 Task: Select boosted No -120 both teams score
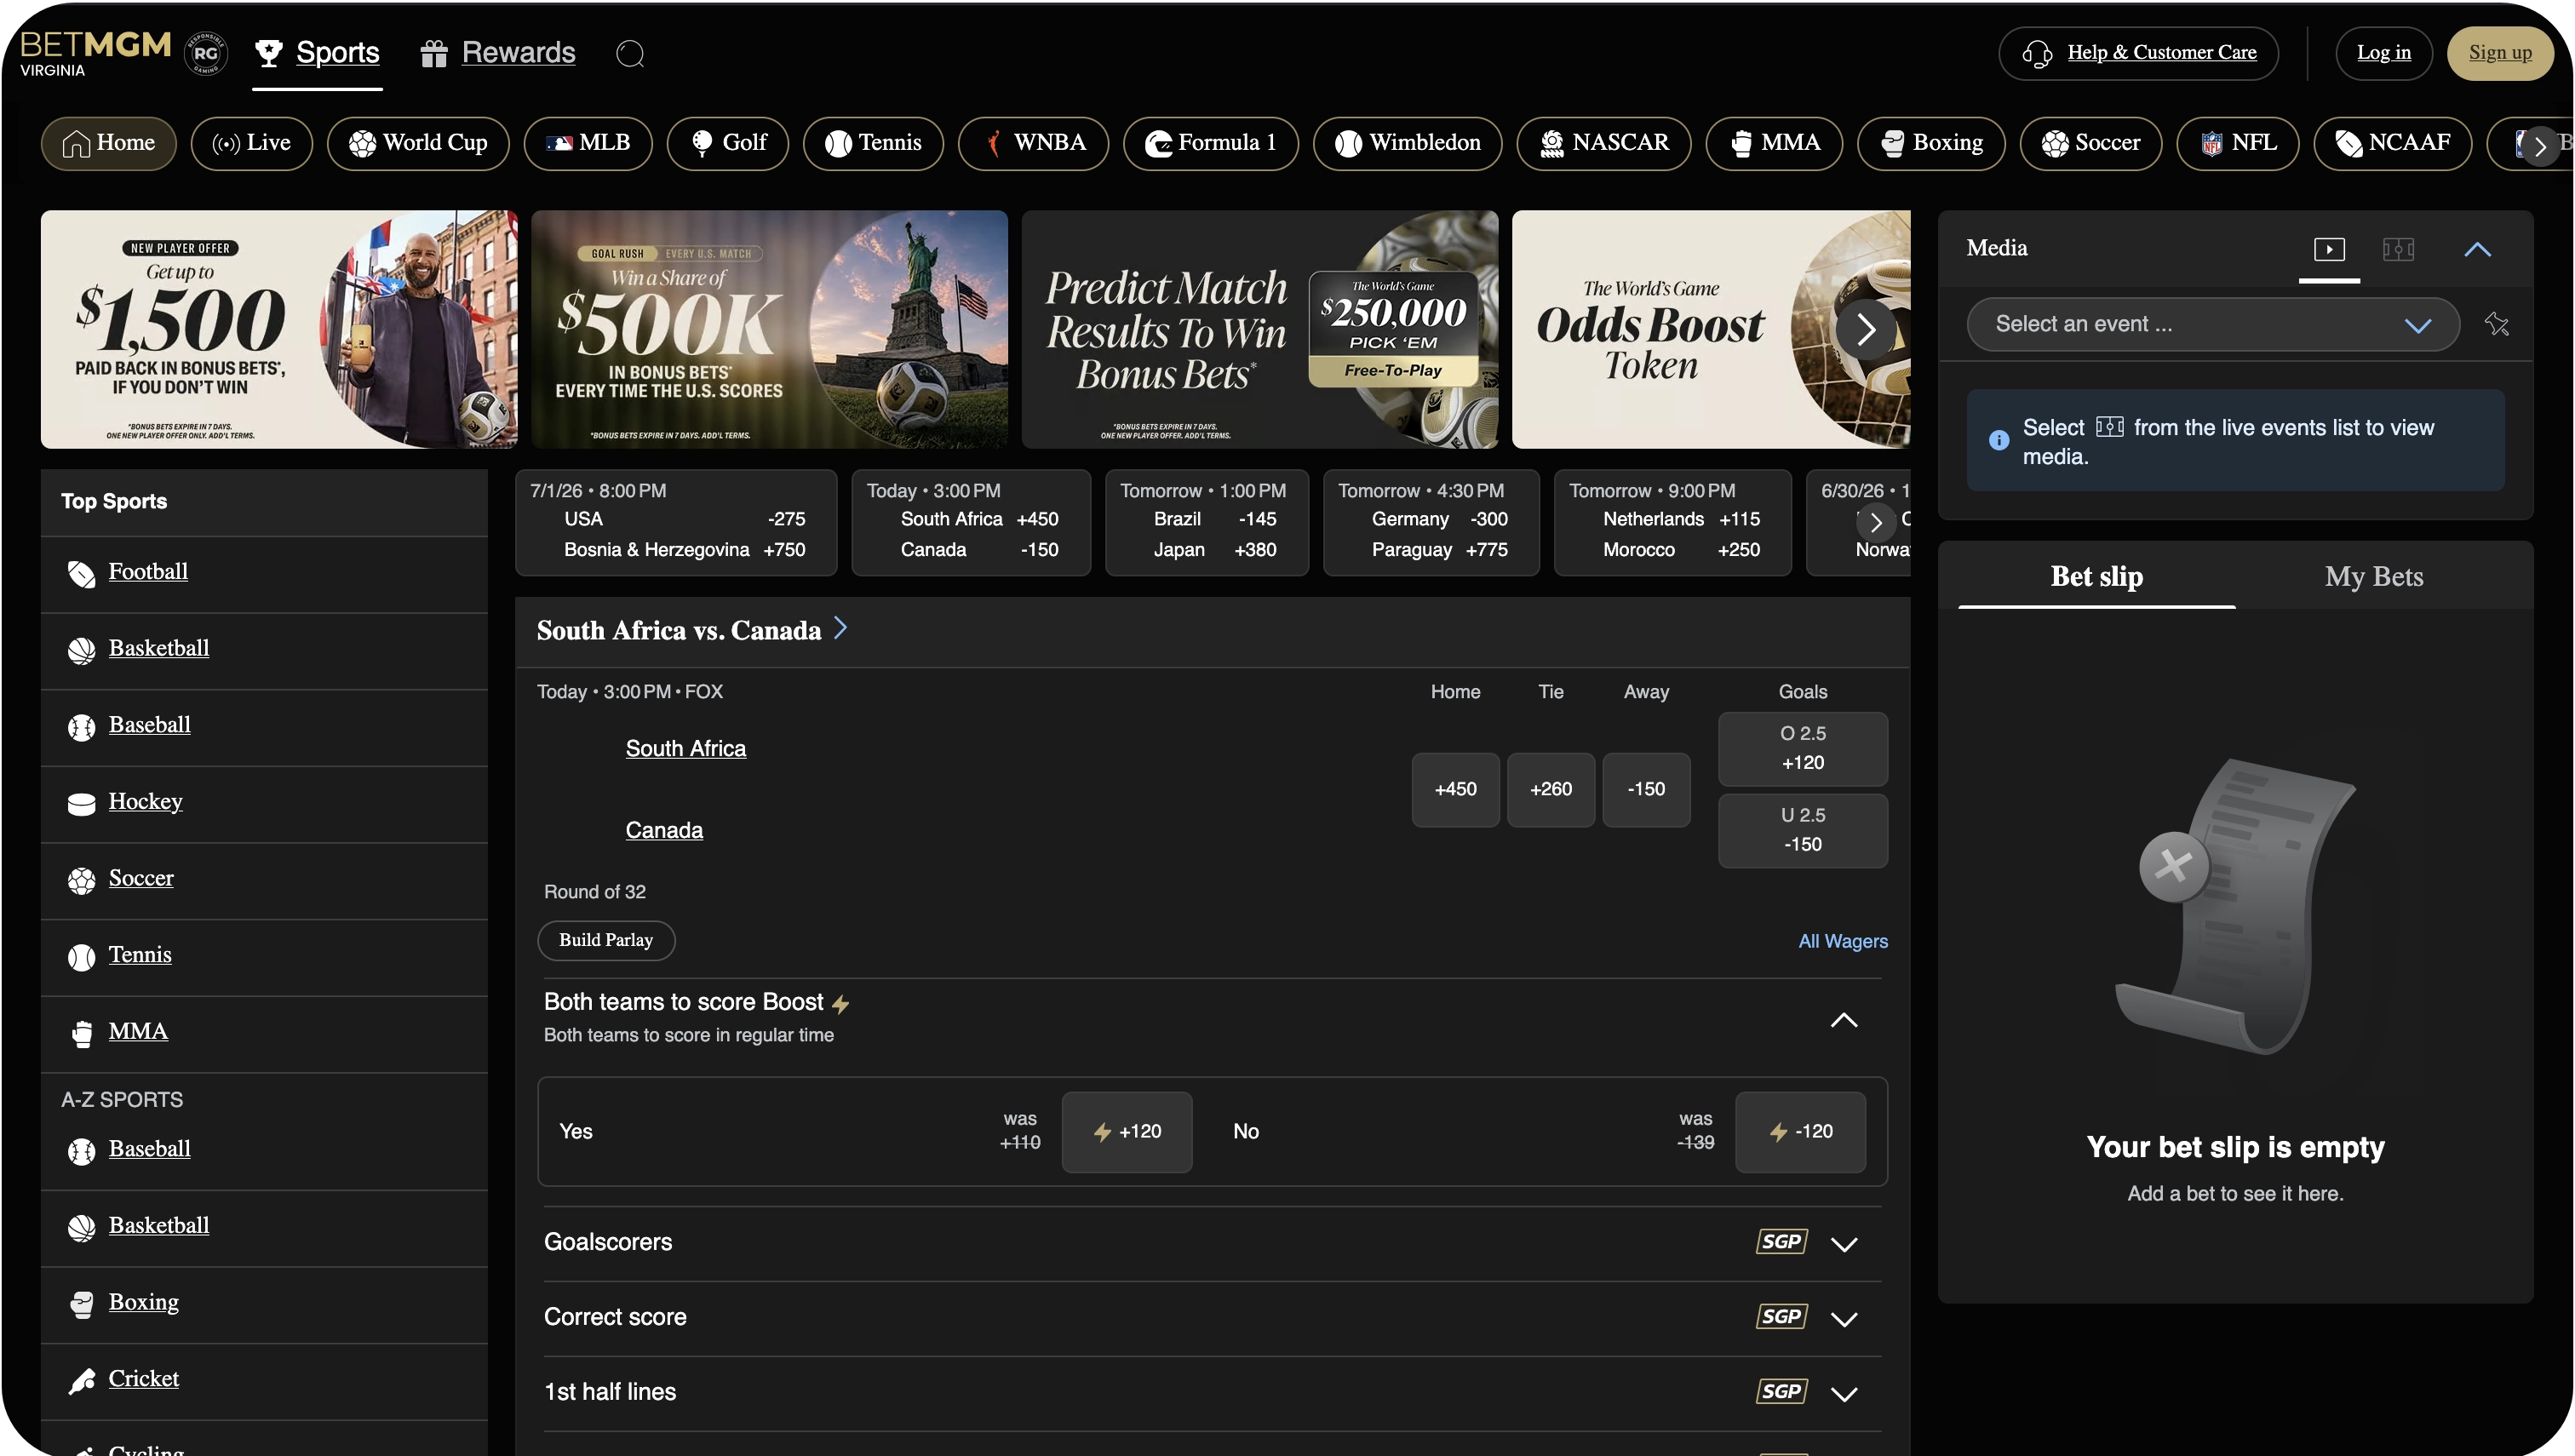[x=1799, y=1132]
